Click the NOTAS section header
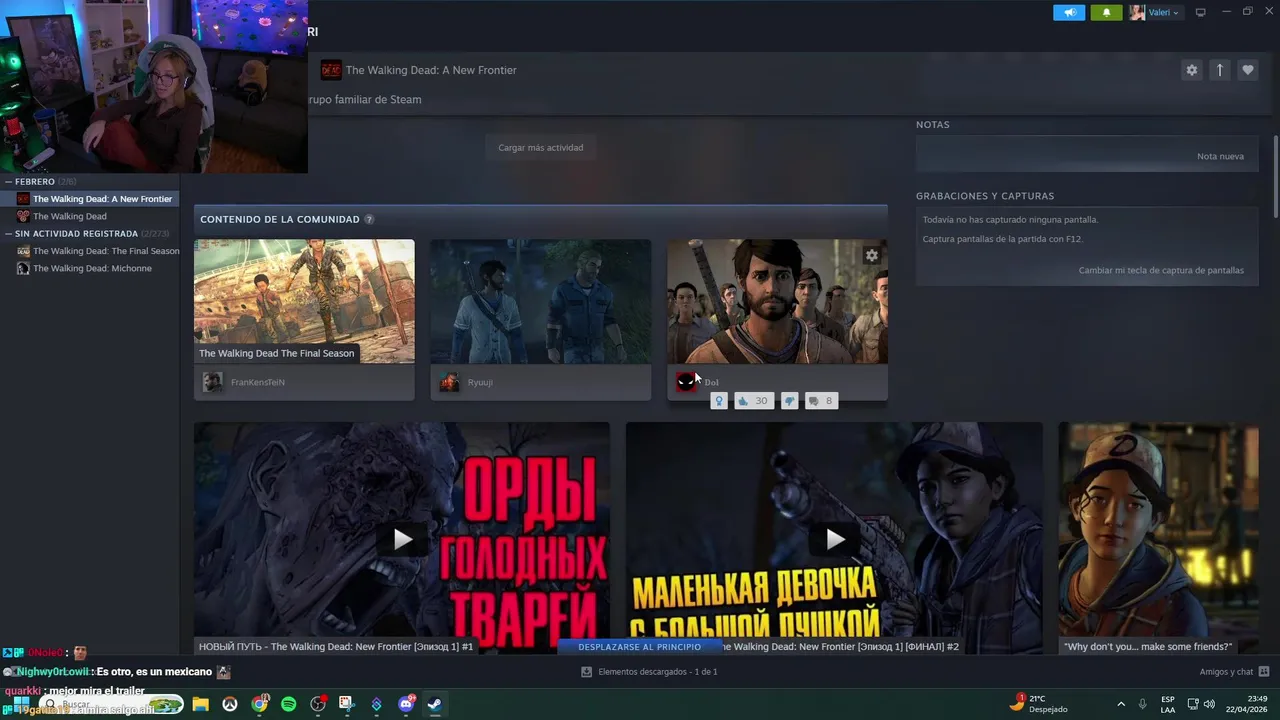This screenshot has width=1280, height=720. tap(933, 125)
